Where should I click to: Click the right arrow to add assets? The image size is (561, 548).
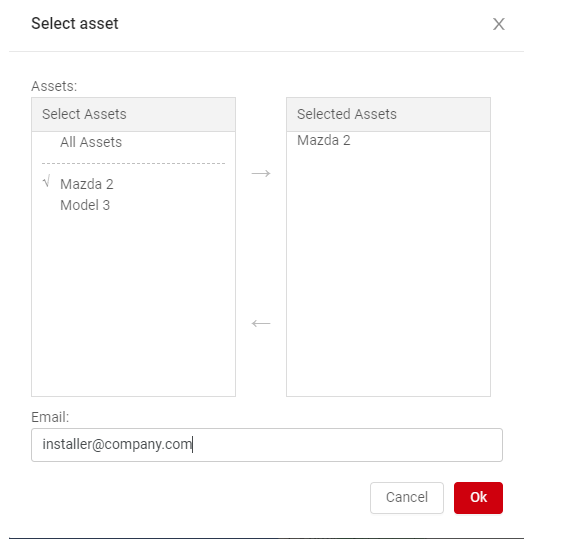(x=261, y=173)
